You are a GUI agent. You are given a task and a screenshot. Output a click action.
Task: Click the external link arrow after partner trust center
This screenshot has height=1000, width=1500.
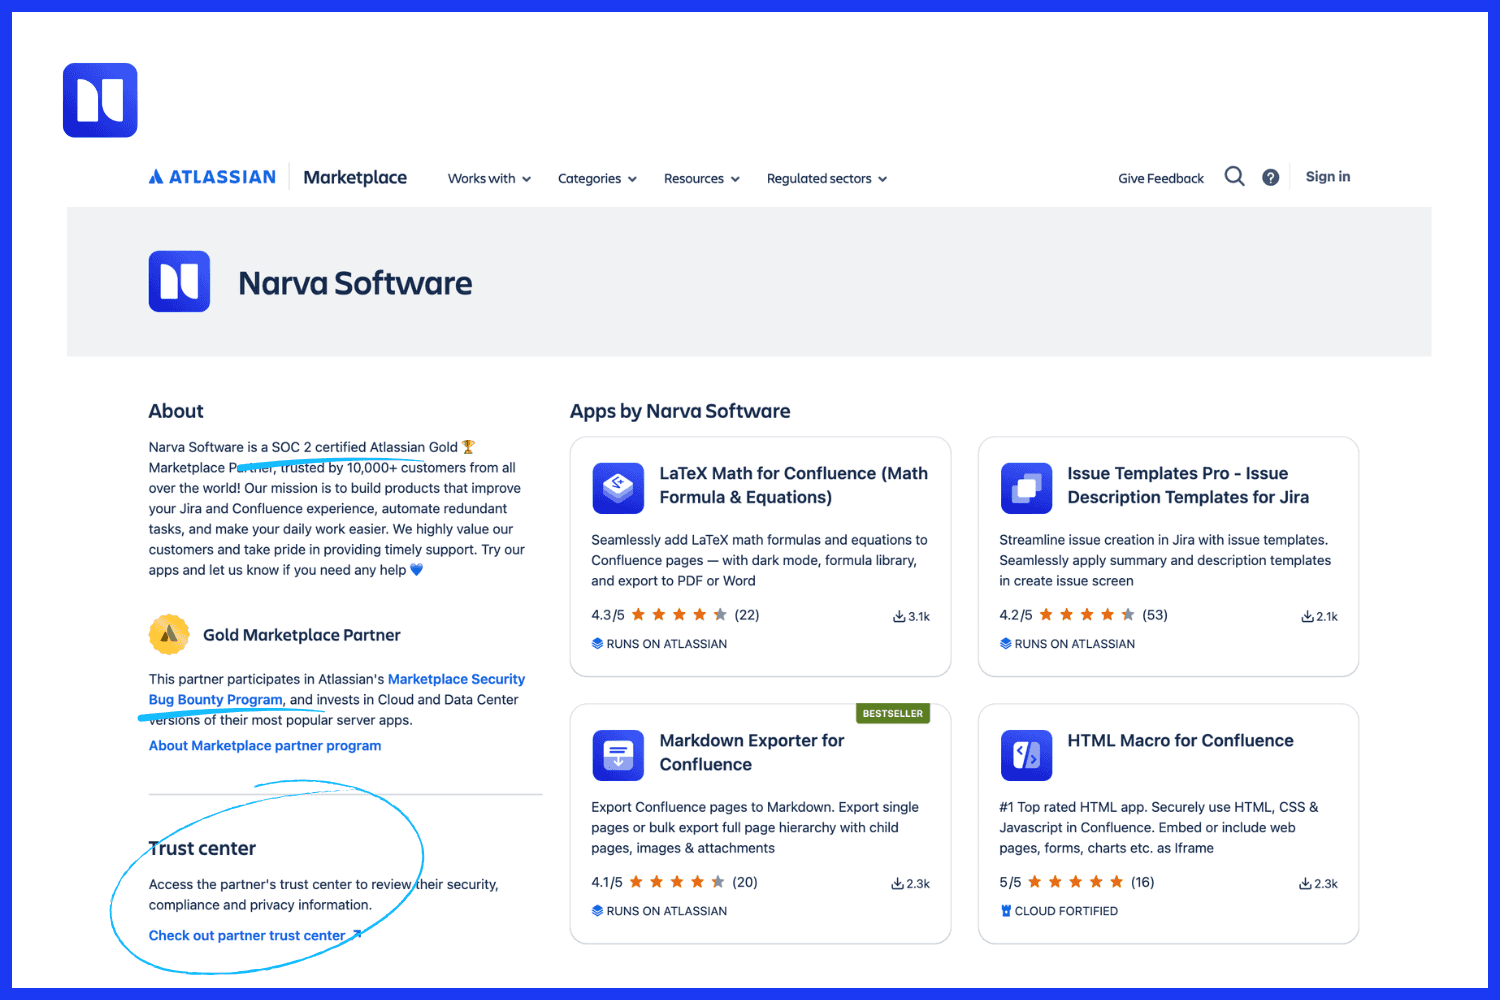click(x=357, y=935)
